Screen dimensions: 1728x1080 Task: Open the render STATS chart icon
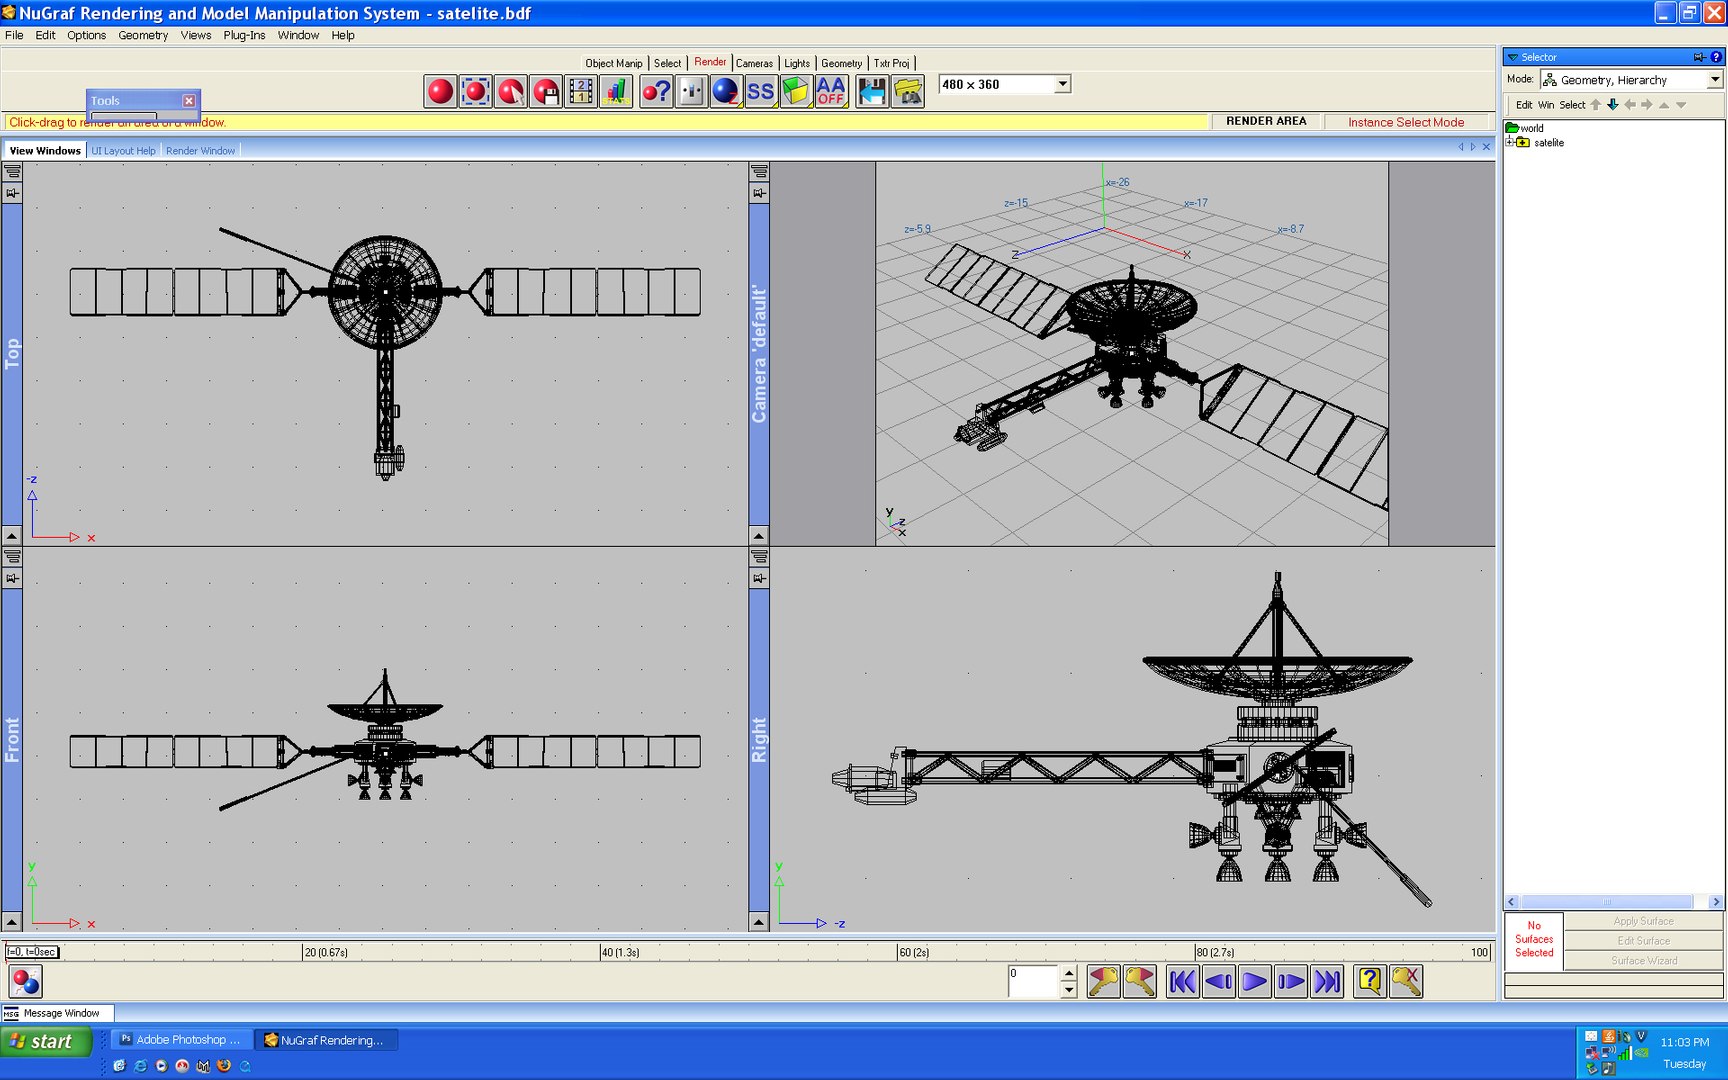tap(616, 92)
